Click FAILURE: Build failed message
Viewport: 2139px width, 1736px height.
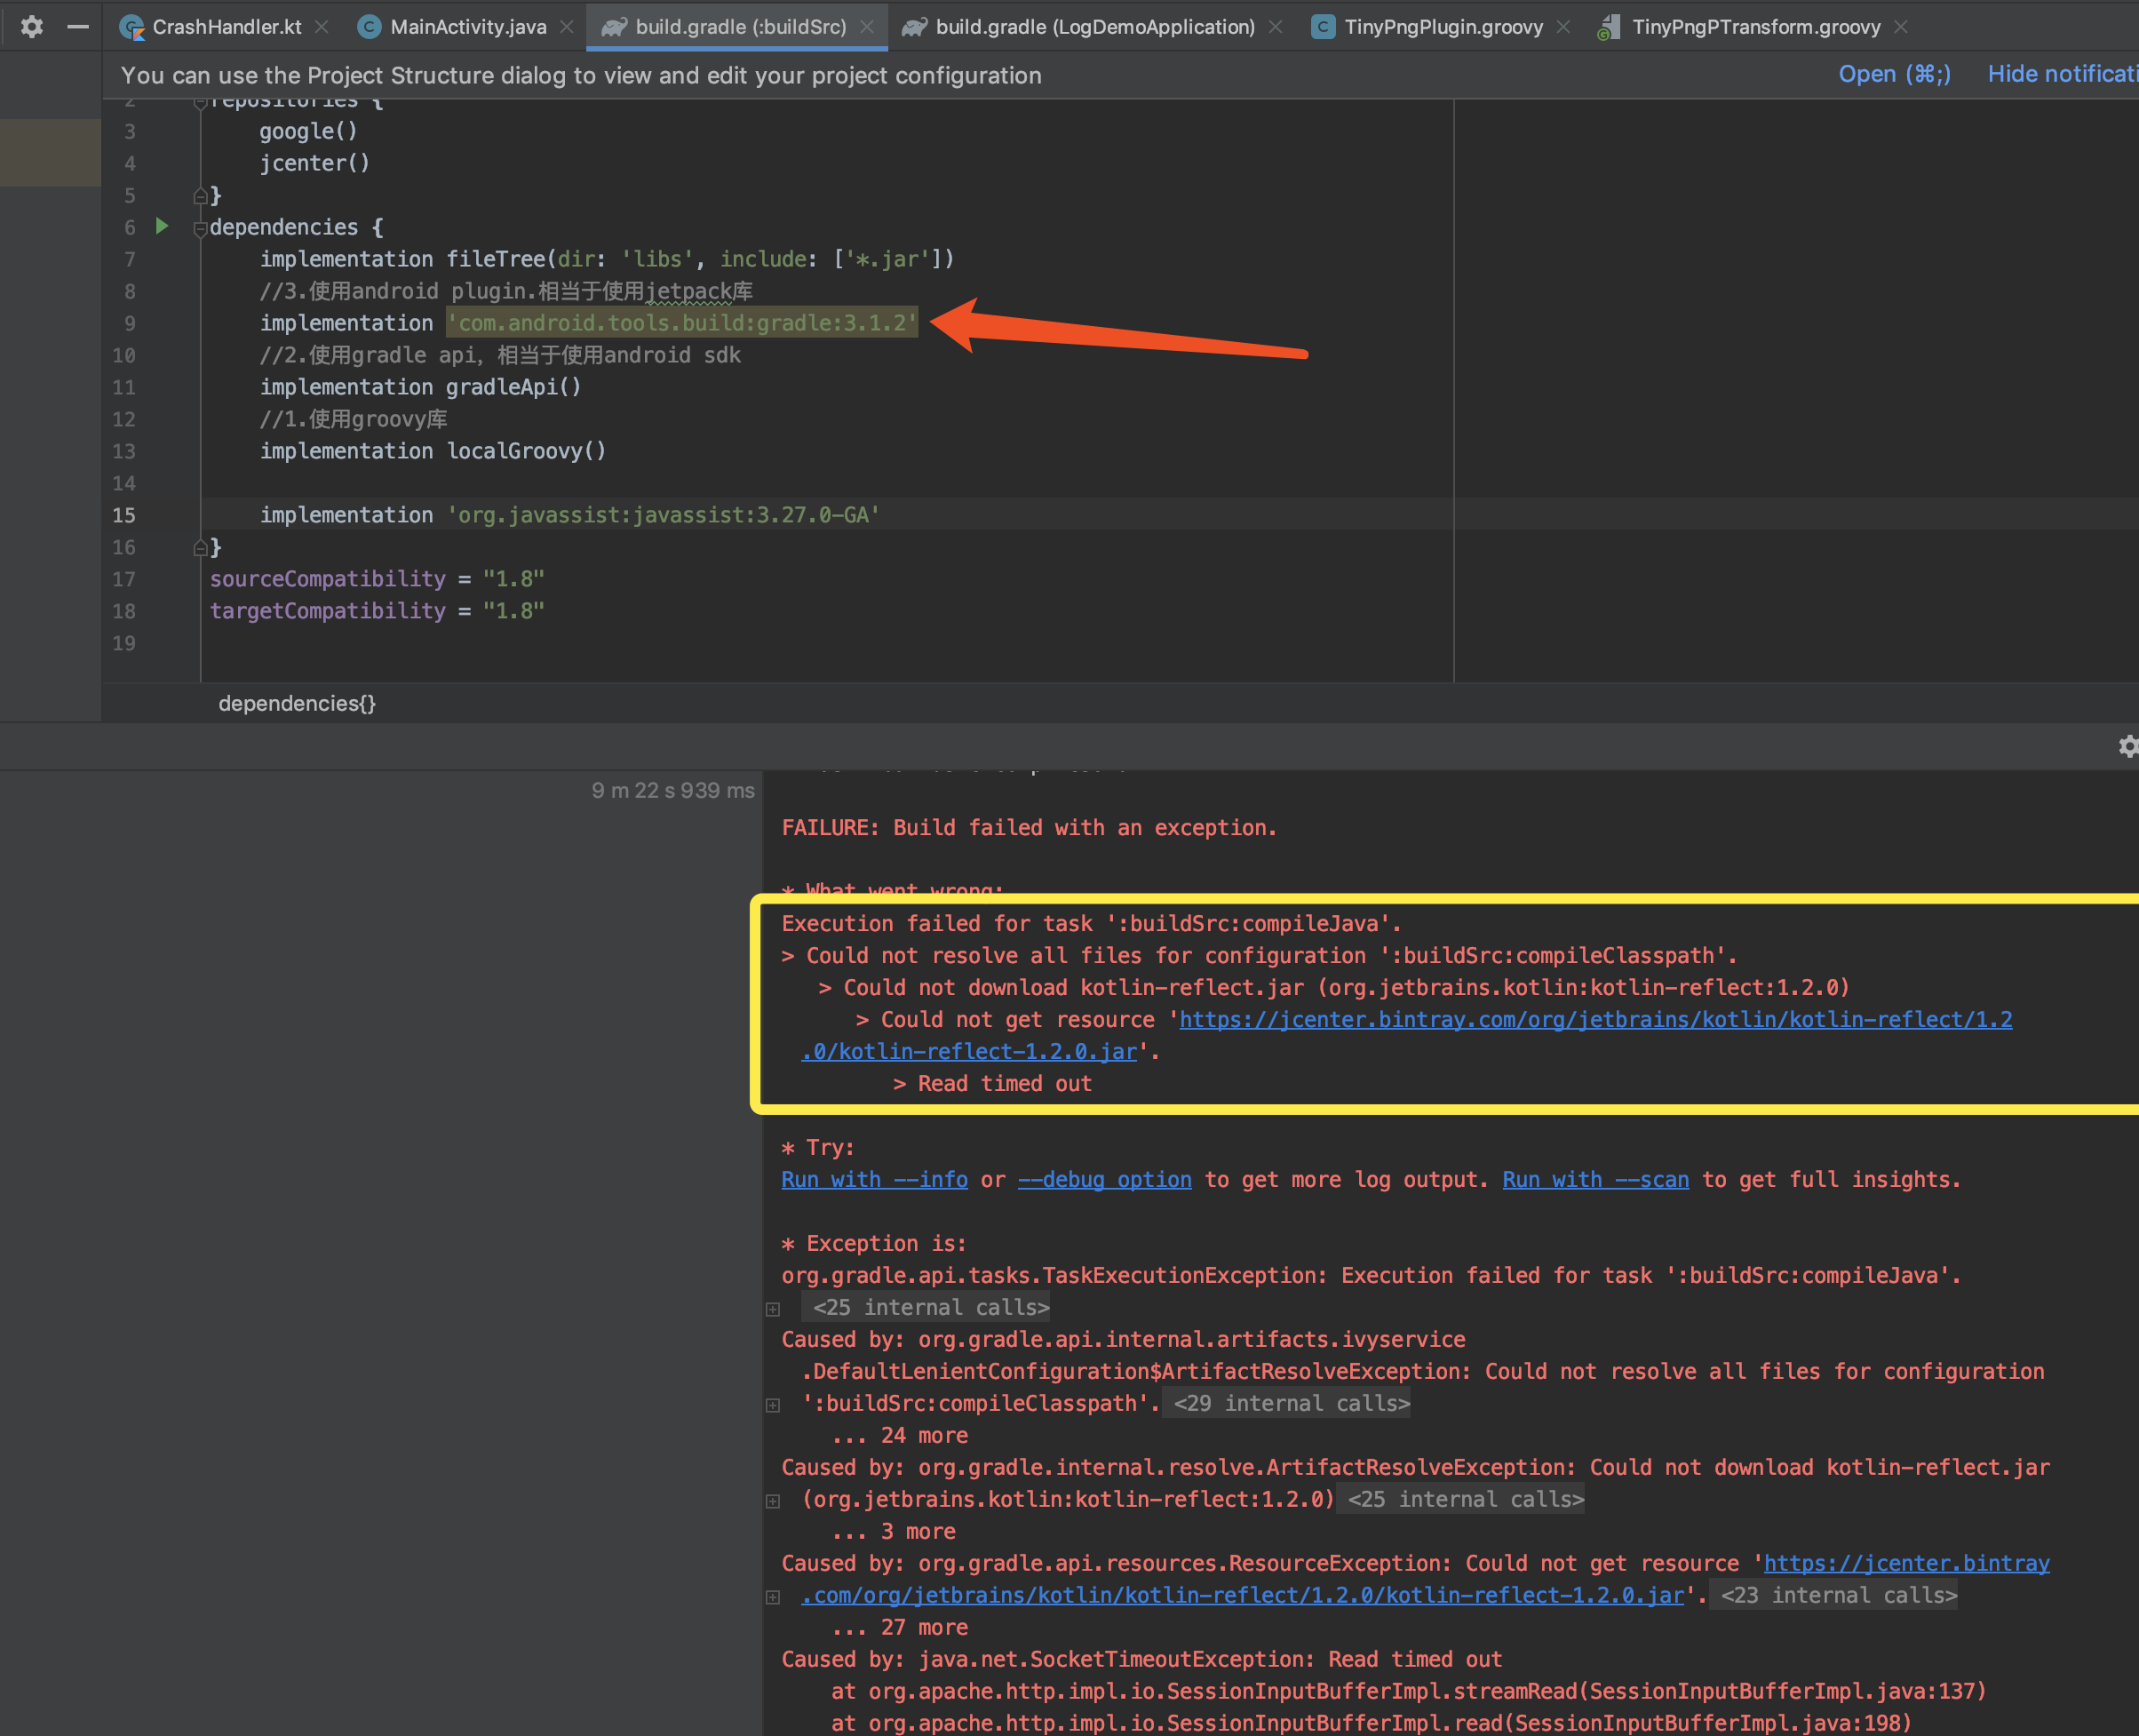(1029, 827)
